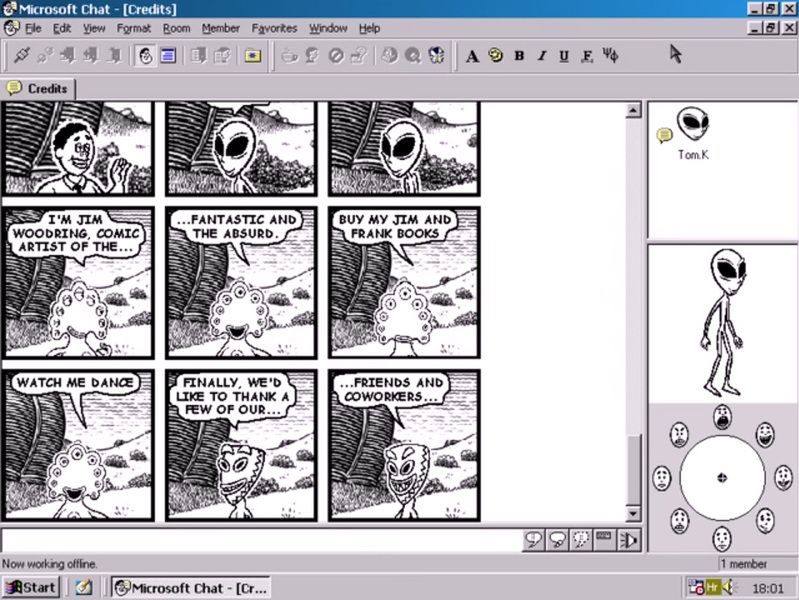Click the yellow folder icon in toolbar
Screen dimensions: 799x600
pos(253,55)
